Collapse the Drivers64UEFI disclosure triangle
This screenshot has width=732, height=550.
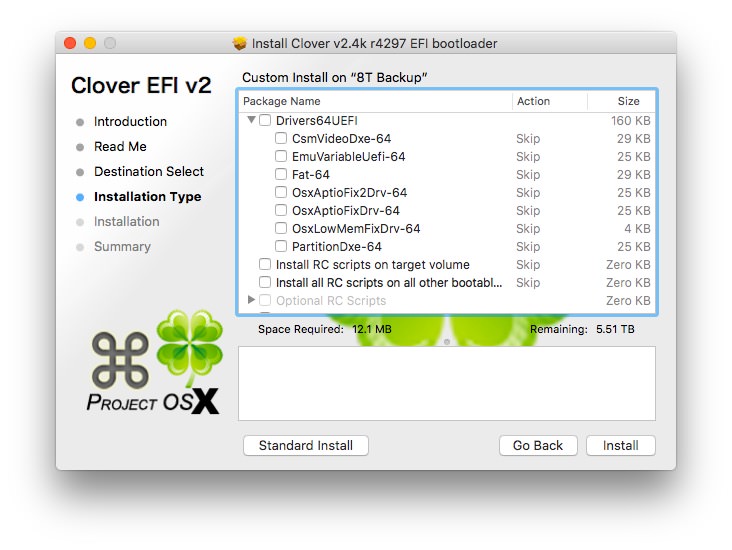[x=251, y=120]
